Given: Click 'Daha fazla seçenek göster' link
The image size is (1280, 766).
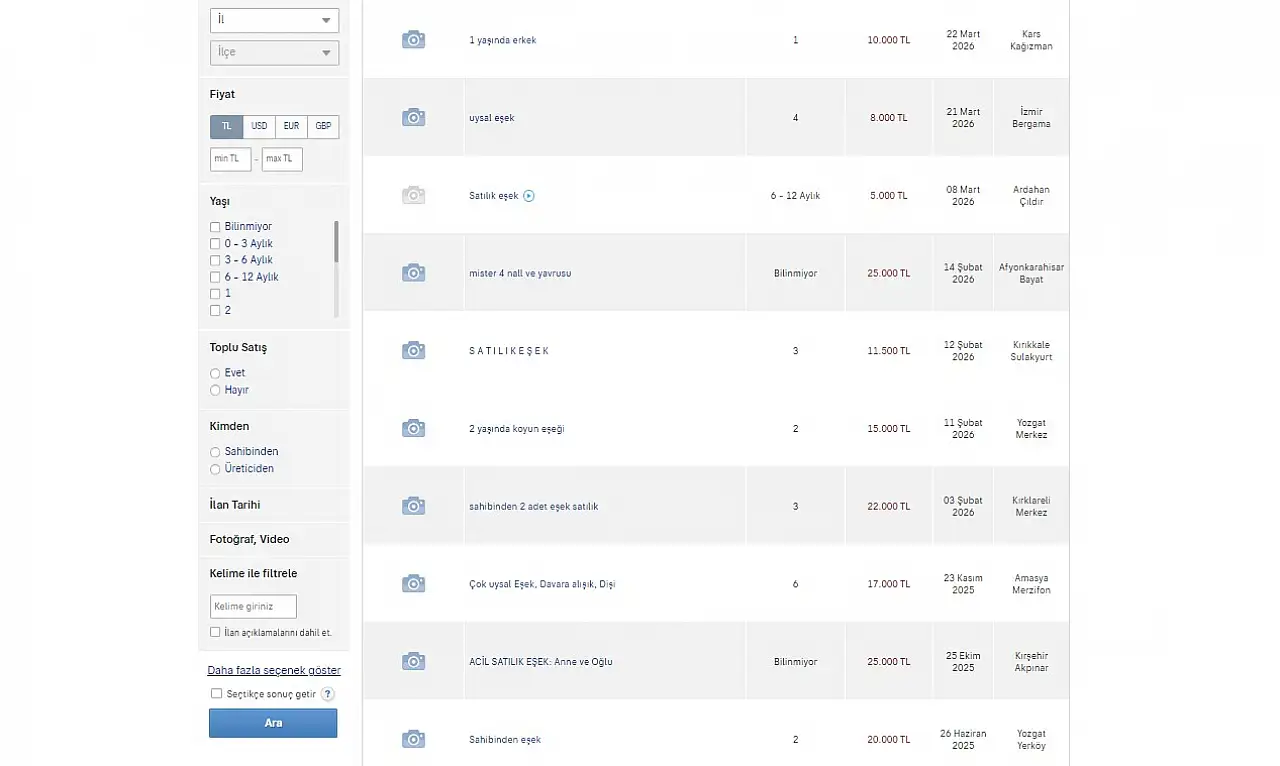Looking at the screenshot, I should click(274, 670).
